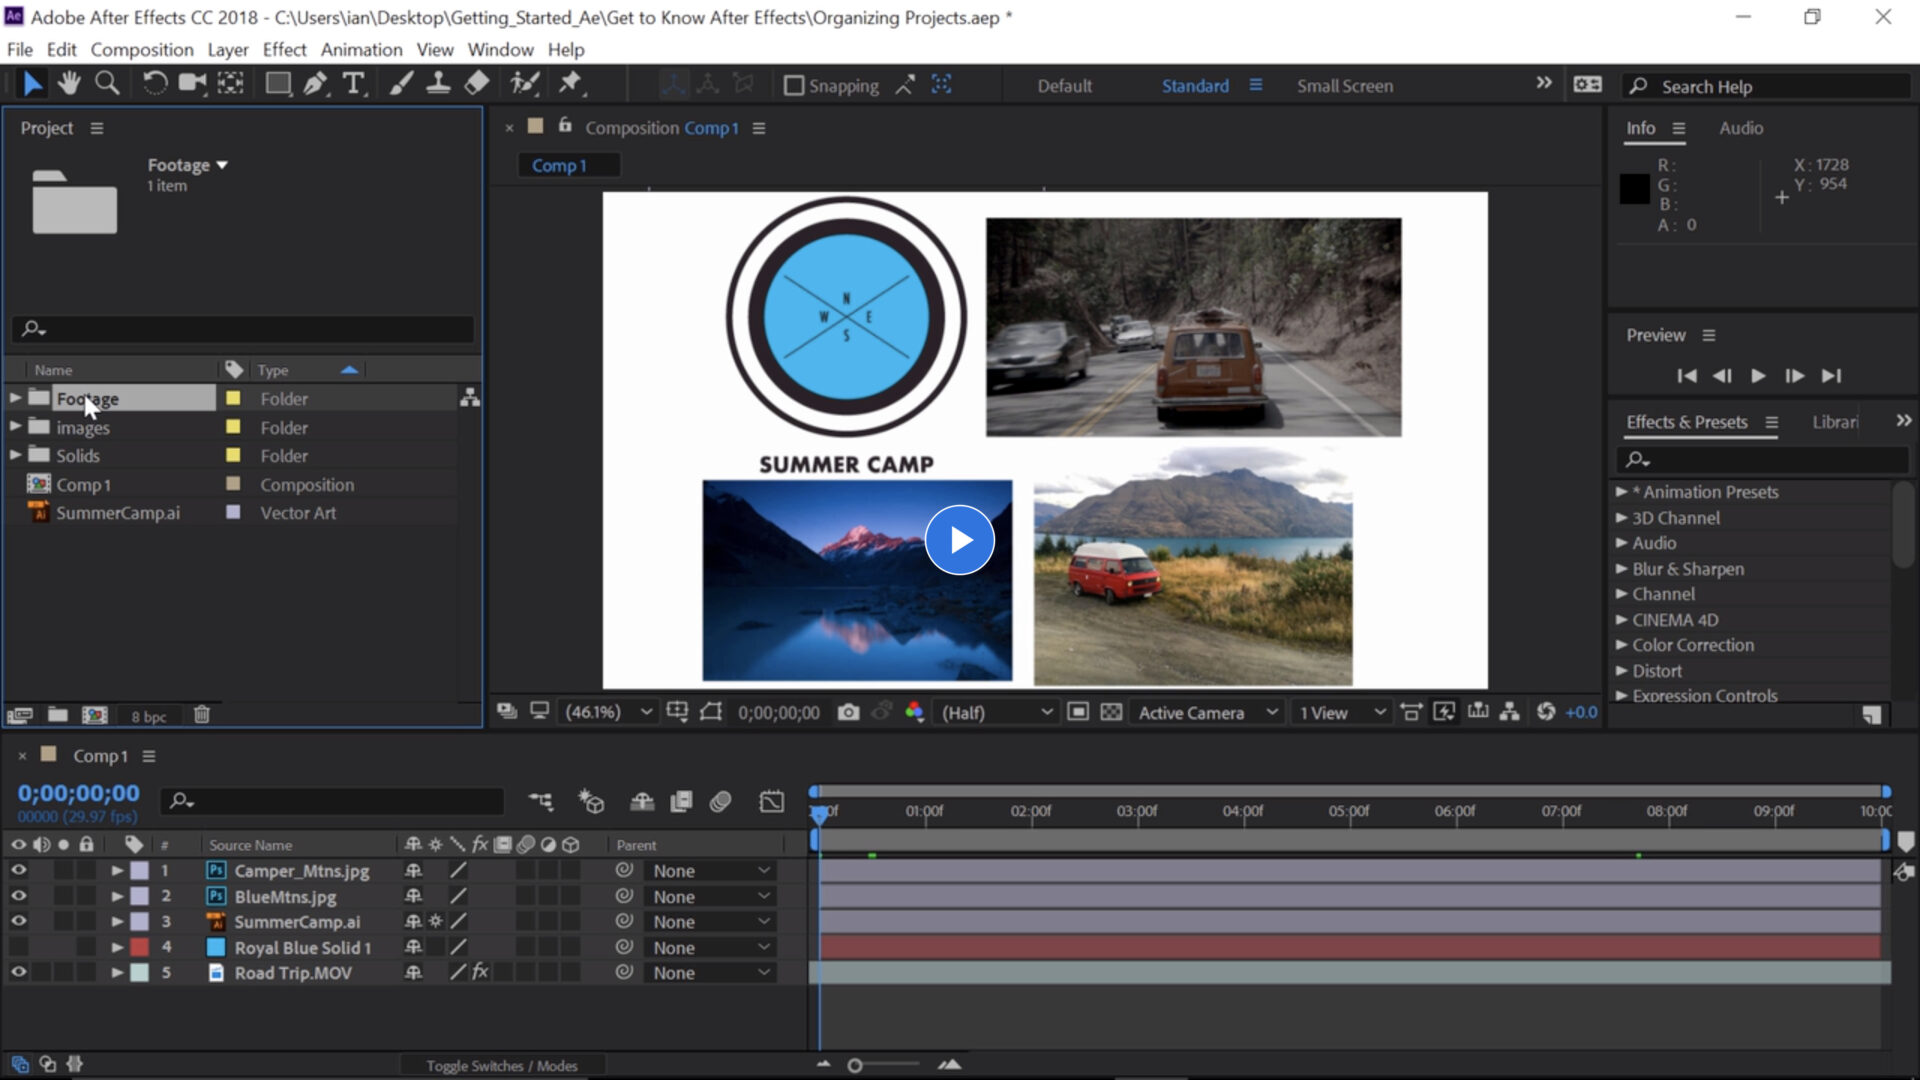The image size is (1920, 1080).
Task: Take a snapshot of the composition viewer
Action: [849, 712]
